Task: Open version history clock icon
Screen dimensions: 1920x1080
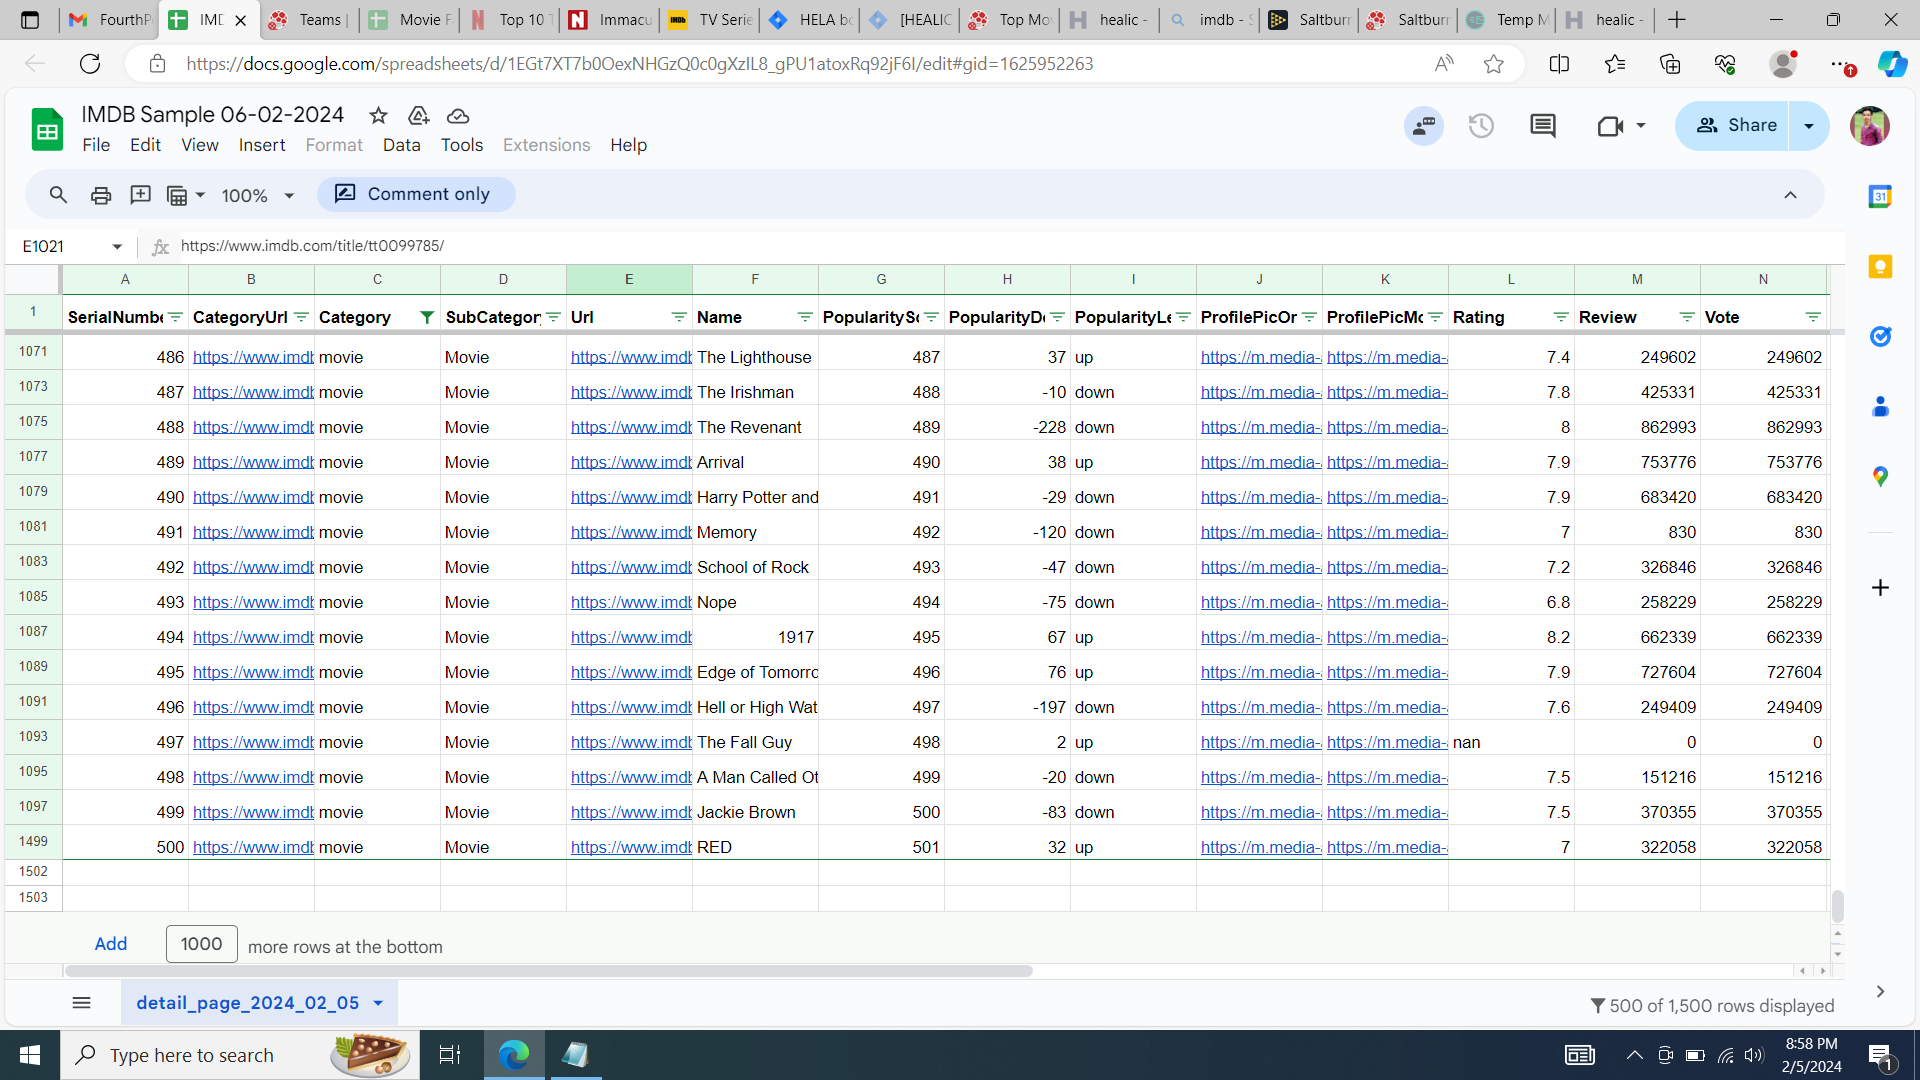Action: pos(1481,126)
